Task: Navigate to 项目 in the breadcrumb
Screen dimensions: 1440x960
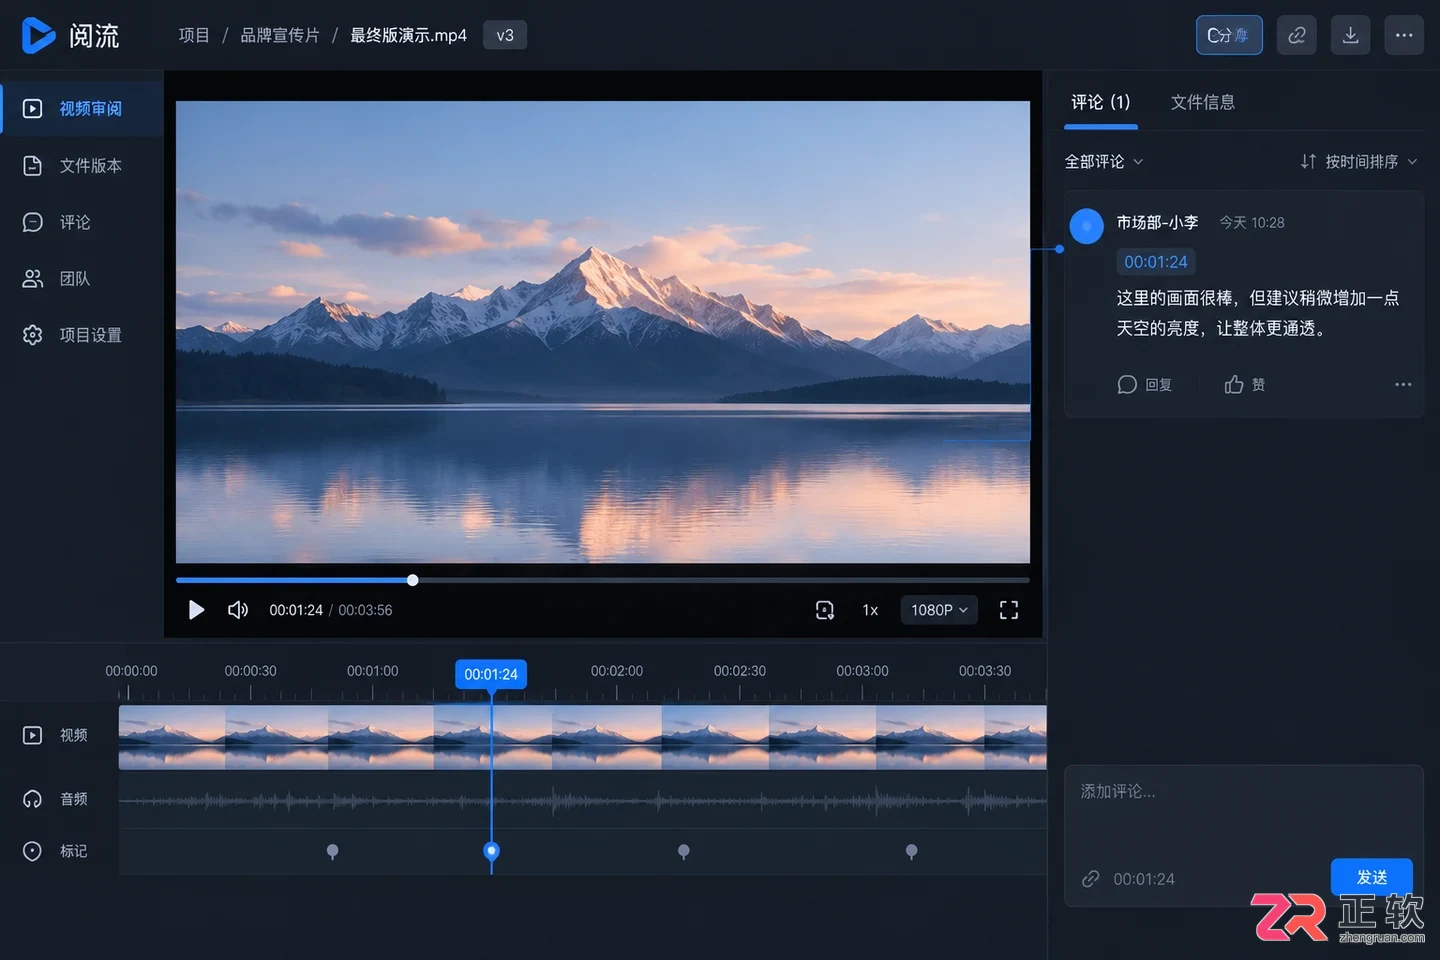Action: point(194,35)
